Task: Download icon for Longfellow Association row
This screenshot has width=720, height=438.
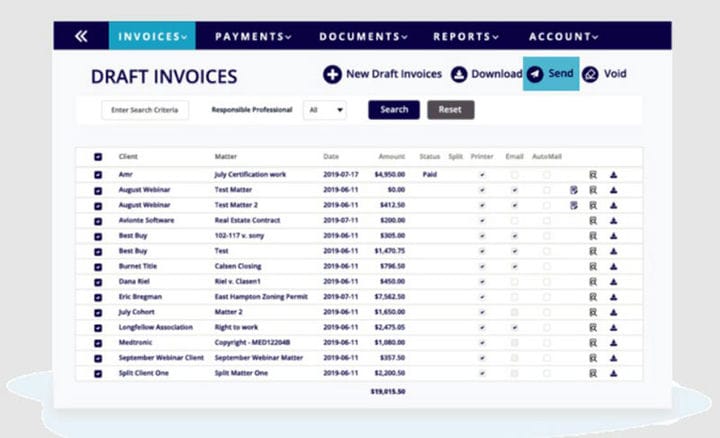Action: pos(613,328)
